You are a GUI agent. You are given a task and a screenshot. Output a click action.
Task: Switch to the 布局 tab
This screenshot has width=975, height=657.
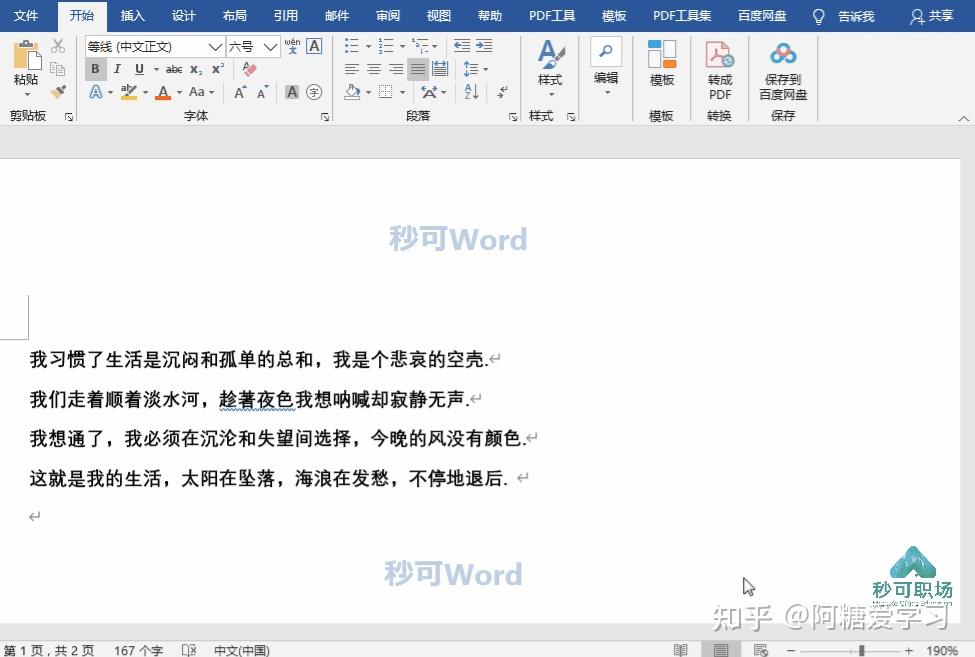point(234,16)
